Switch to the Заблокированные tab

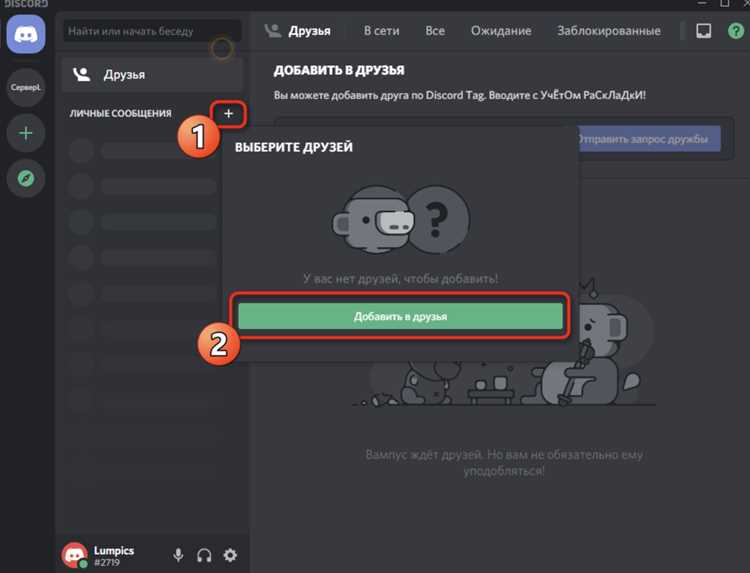(609, 31)
